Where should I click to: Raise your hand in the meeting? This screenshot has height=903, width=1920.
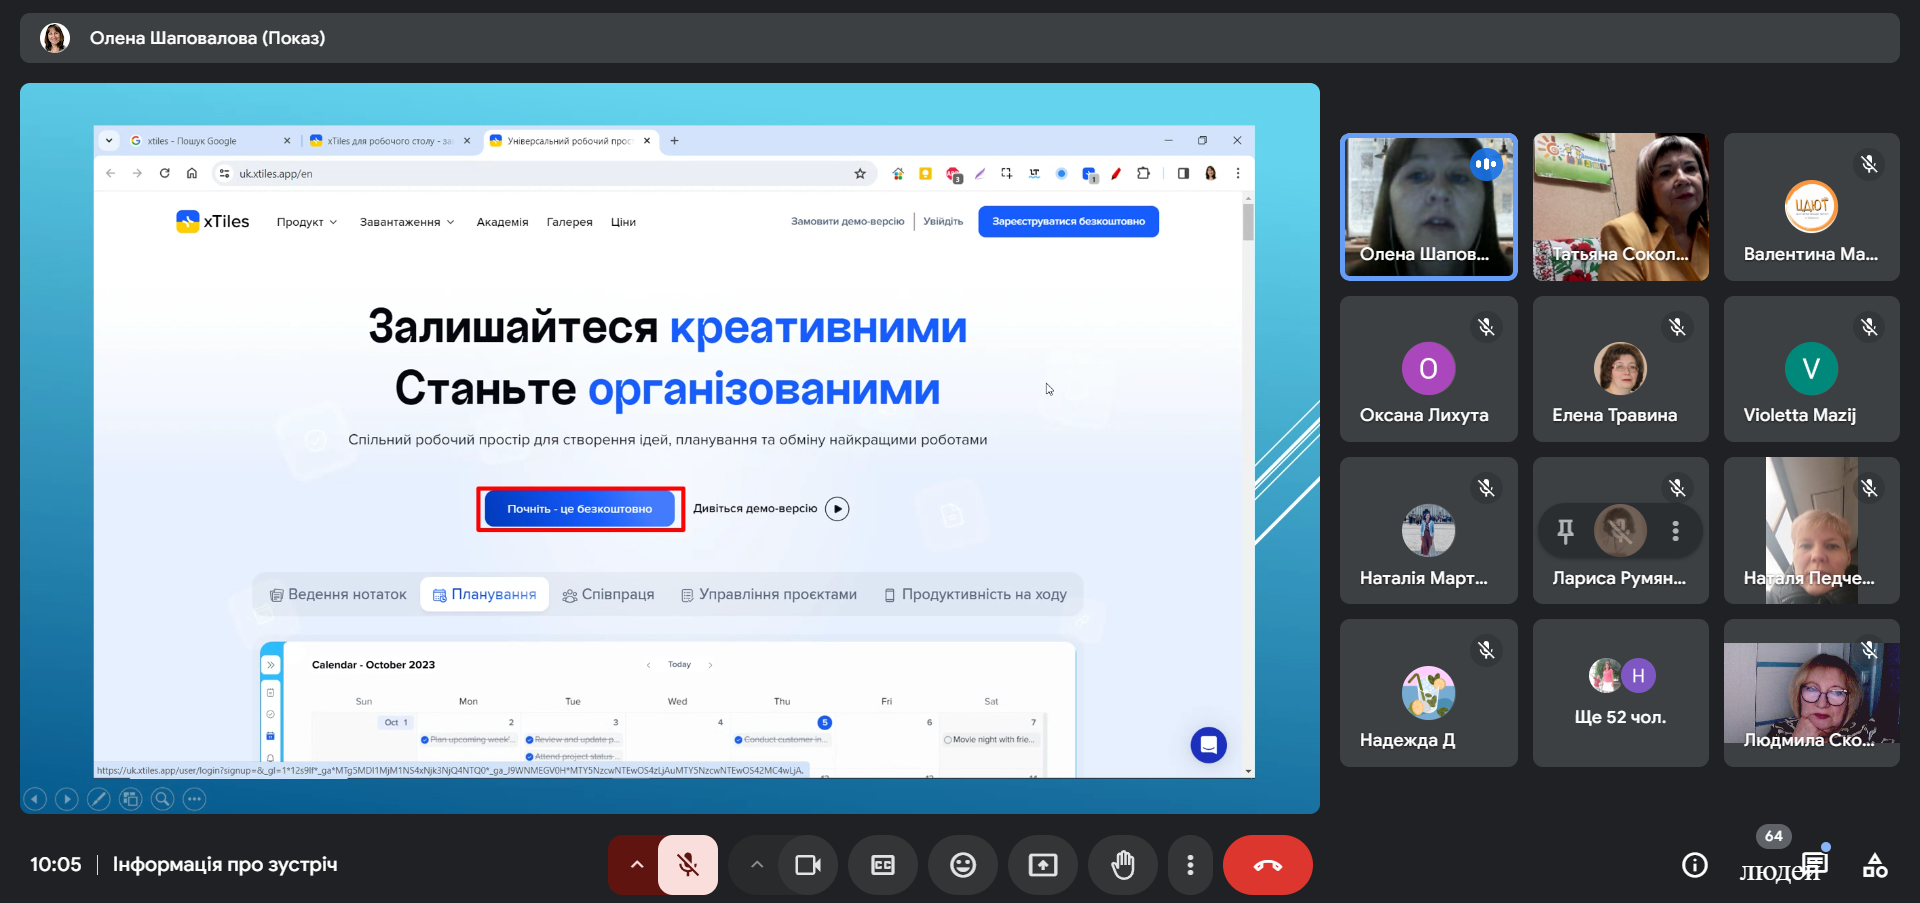coord(1122,865)
